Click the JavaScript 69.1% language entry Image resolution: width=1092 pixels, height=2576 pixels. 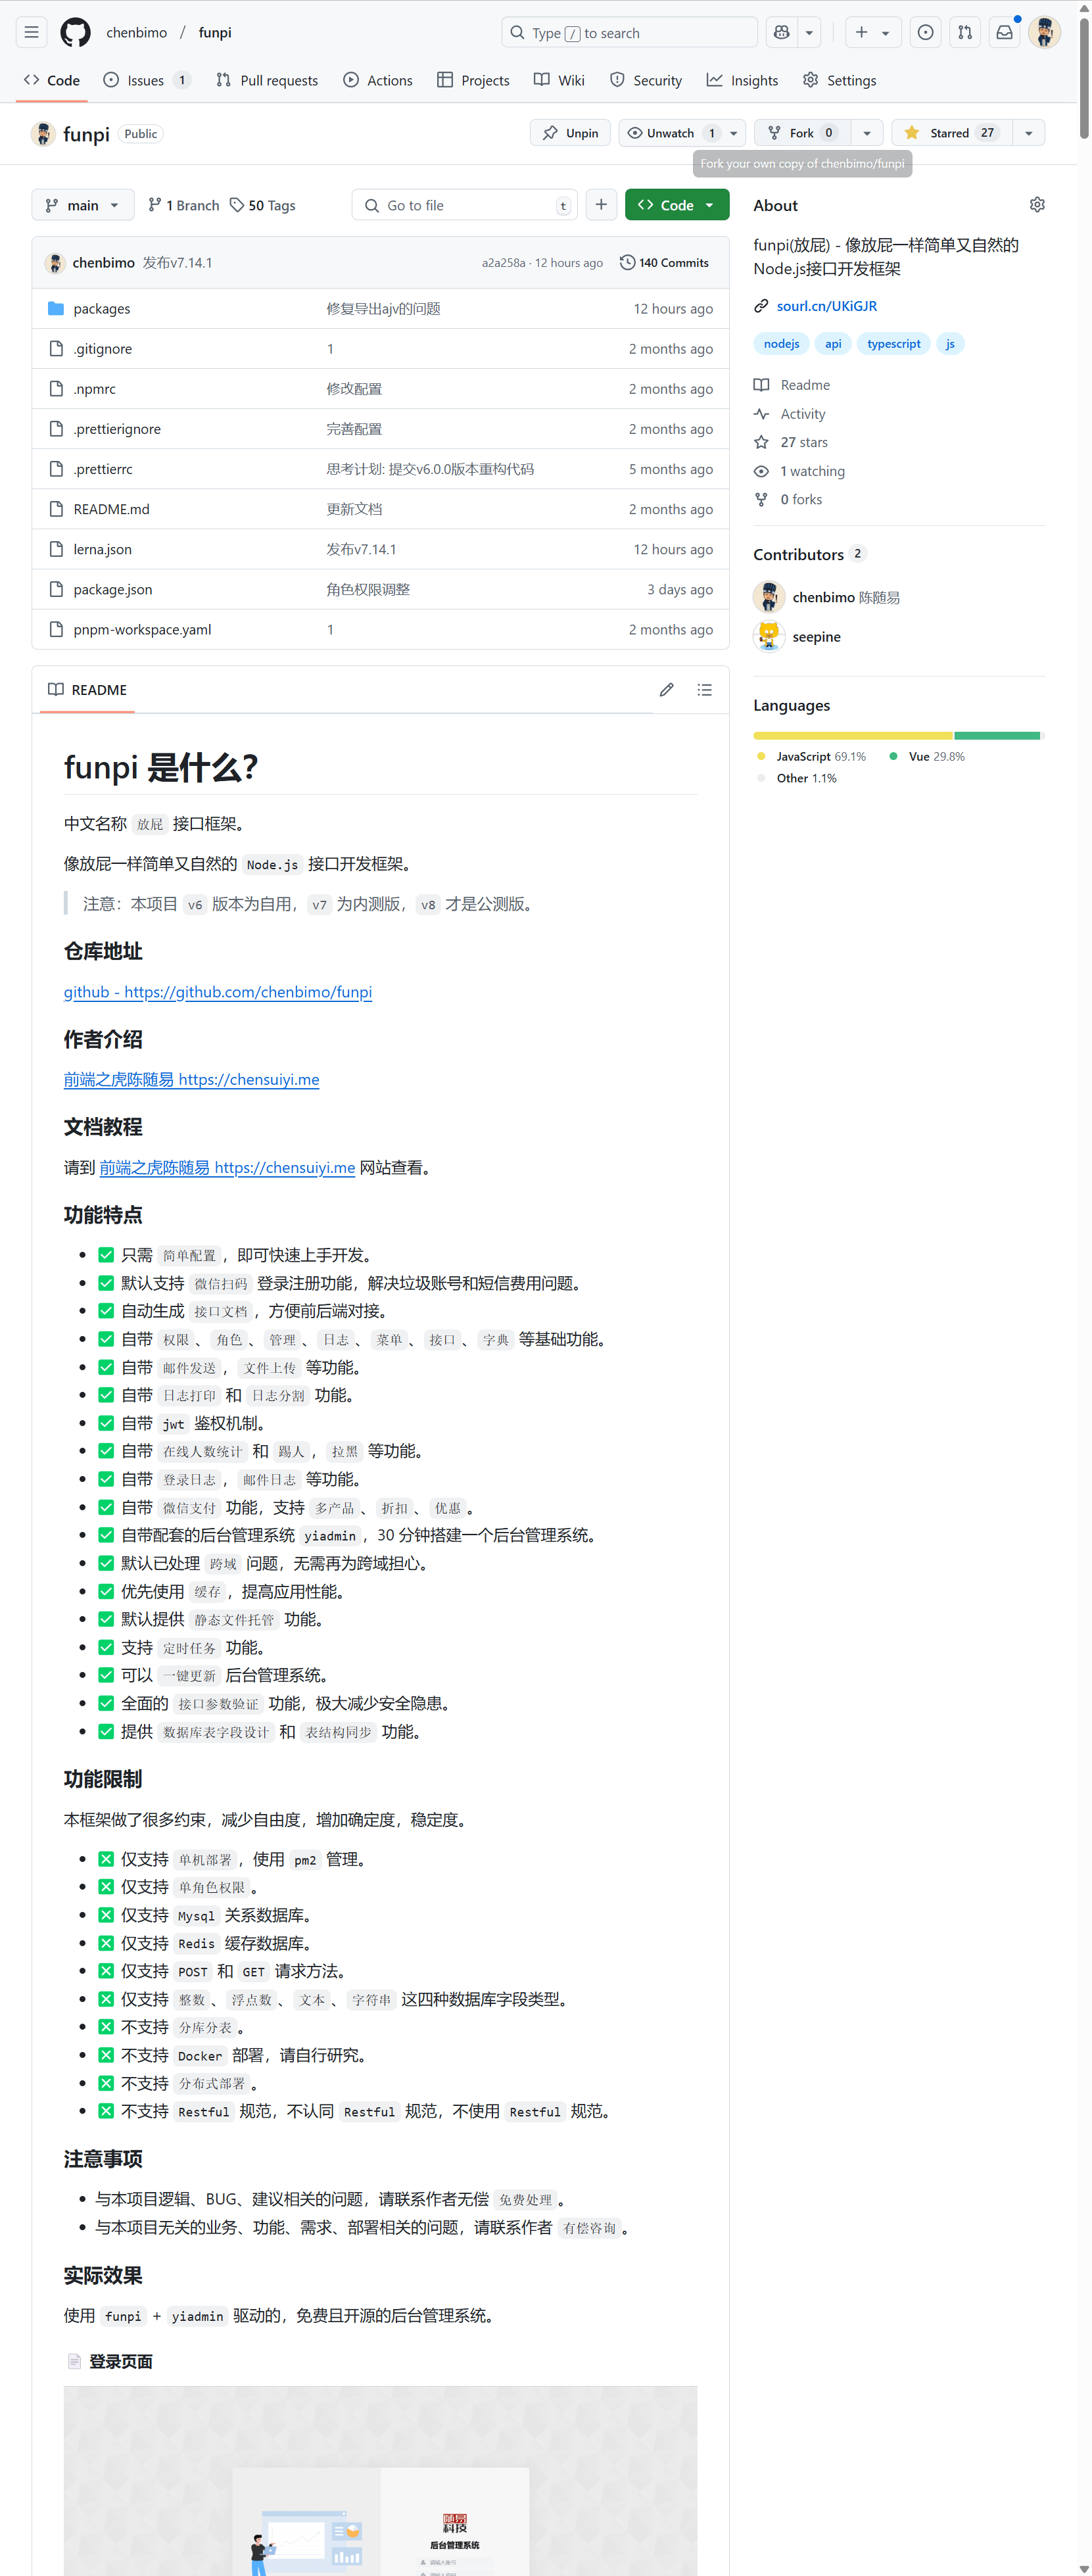coord(812,757)
